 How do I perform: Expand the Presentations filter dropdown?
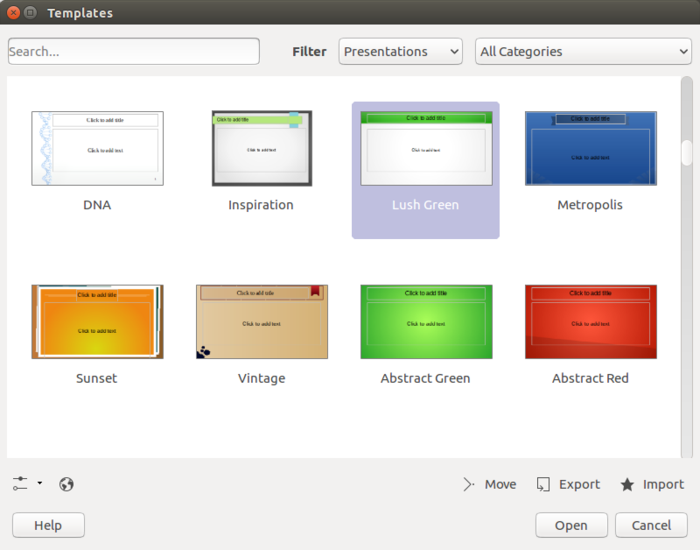click(400, 51)
